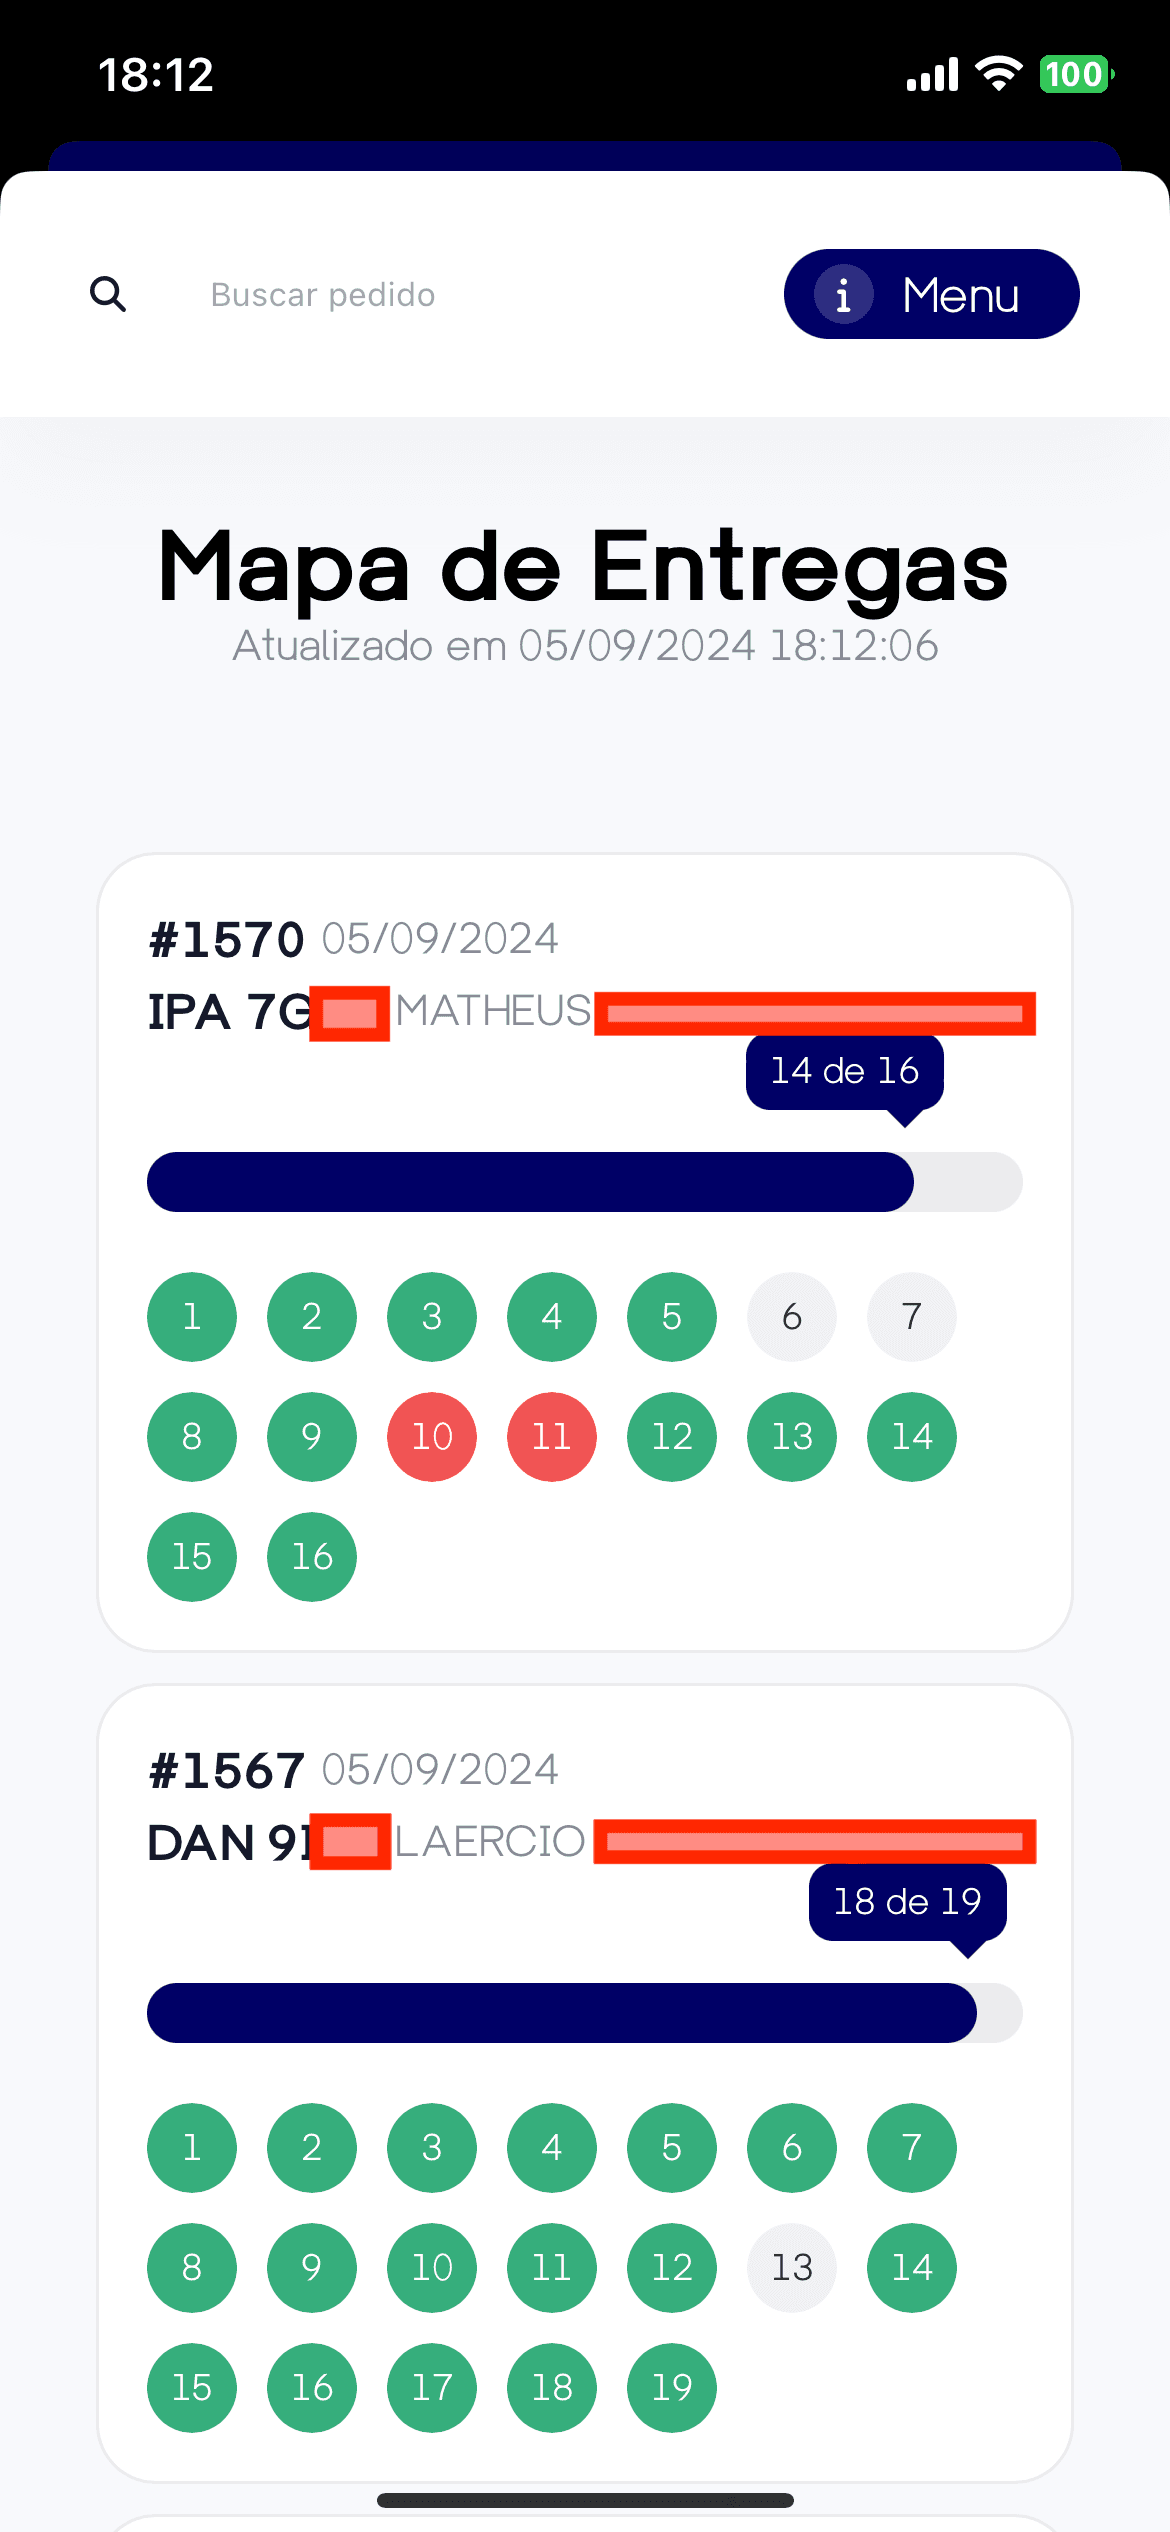
Task: Click the 18 de 19 progress bar
Action: [584, 2013]
